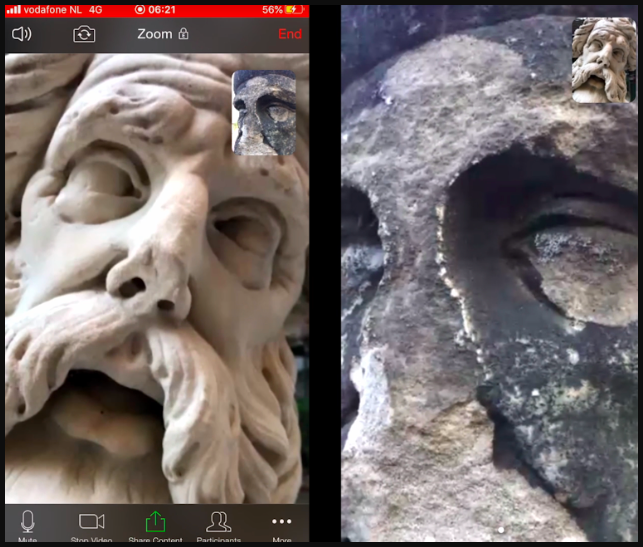The width and height of the screenshot is (643, 547).
Task: Mute the microphone in the Zoom call
Action: point(28,523)
